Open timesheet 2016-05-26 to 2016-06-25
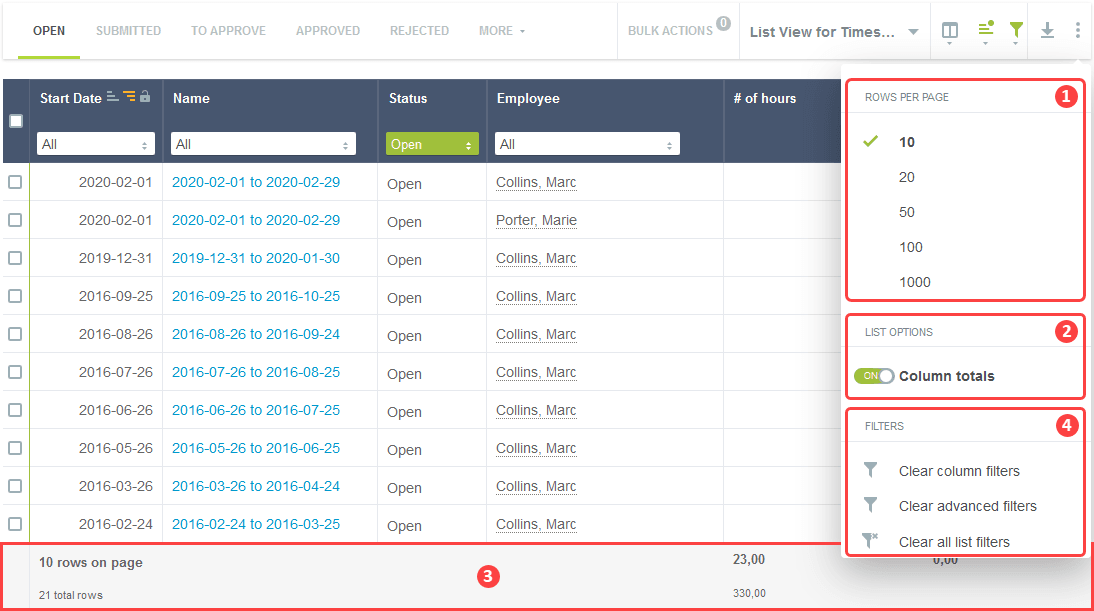1094x611 pixels. coord(256,448)
